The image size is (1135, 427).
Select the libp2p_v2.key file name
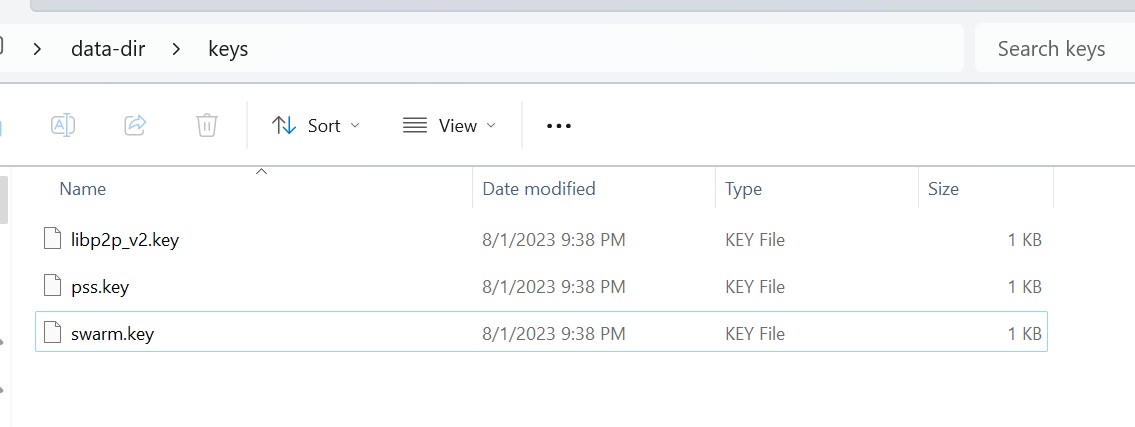125,240
